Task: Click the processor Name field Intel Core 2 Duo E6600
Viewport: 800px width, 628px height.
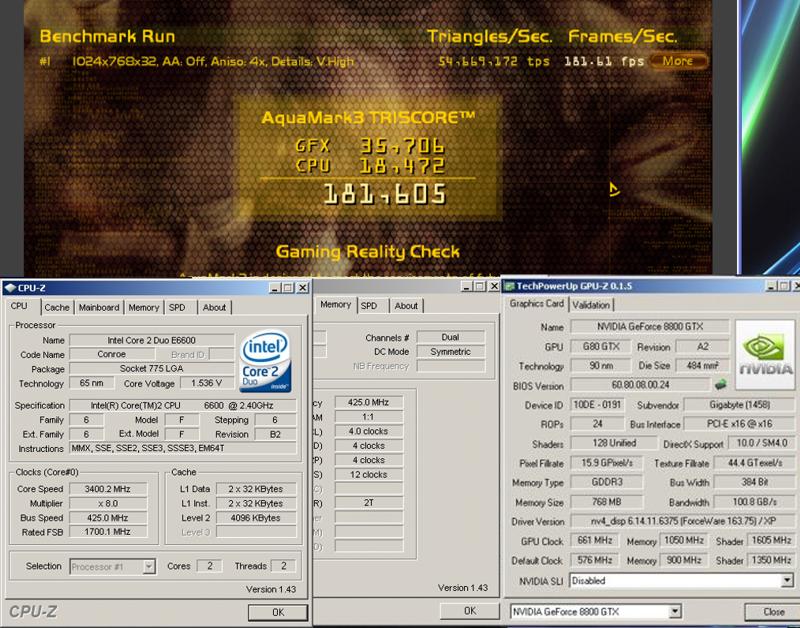Action: (x=152, y=340)
